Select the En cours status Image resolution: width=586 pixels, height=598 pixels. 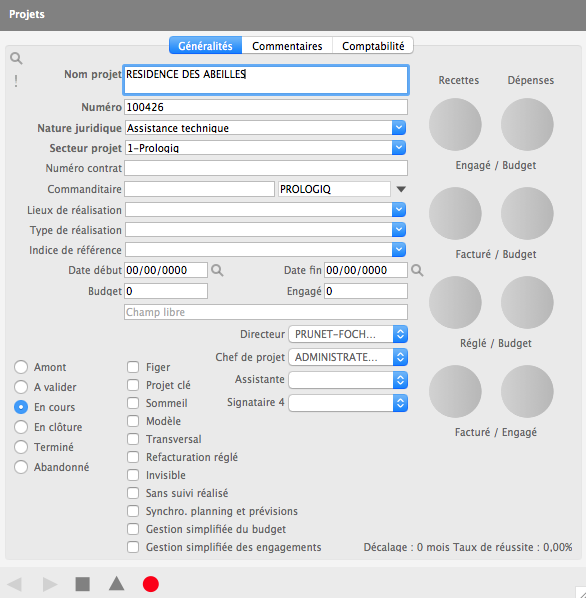tap(21, 407)
